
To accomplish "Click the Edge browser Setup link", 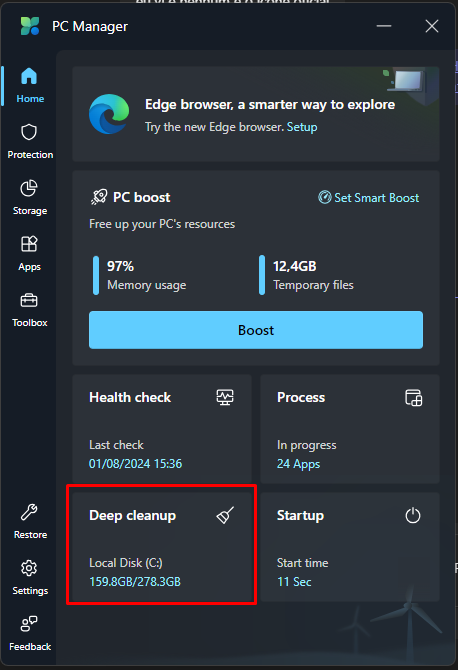I will click(302, 127).
